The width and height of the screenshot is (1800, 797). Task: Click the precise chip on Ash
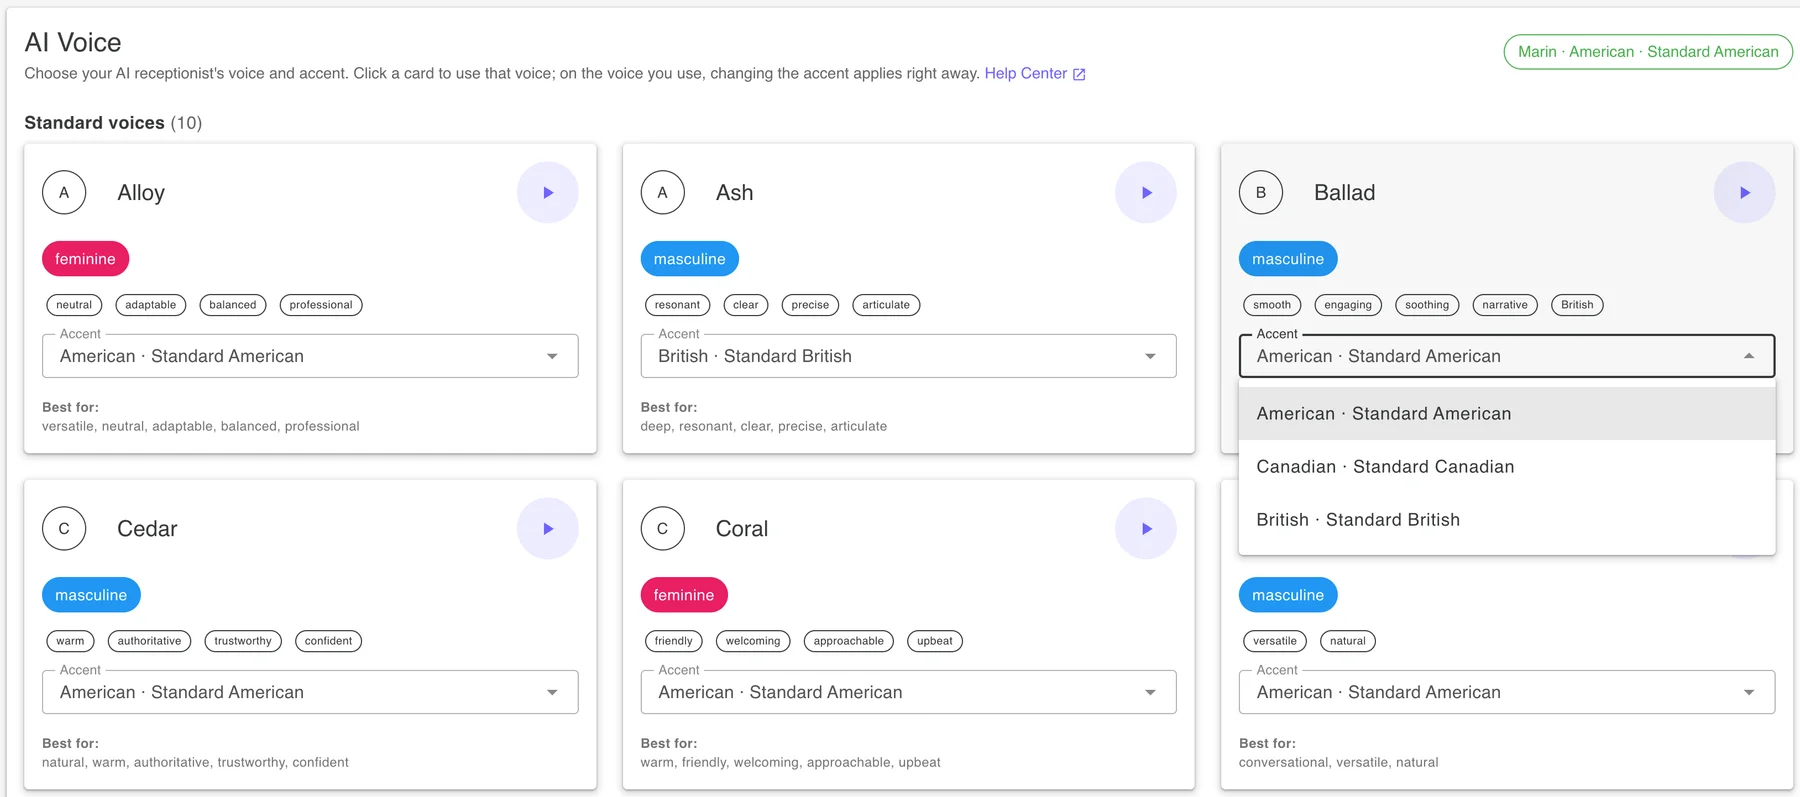point(810,305)
